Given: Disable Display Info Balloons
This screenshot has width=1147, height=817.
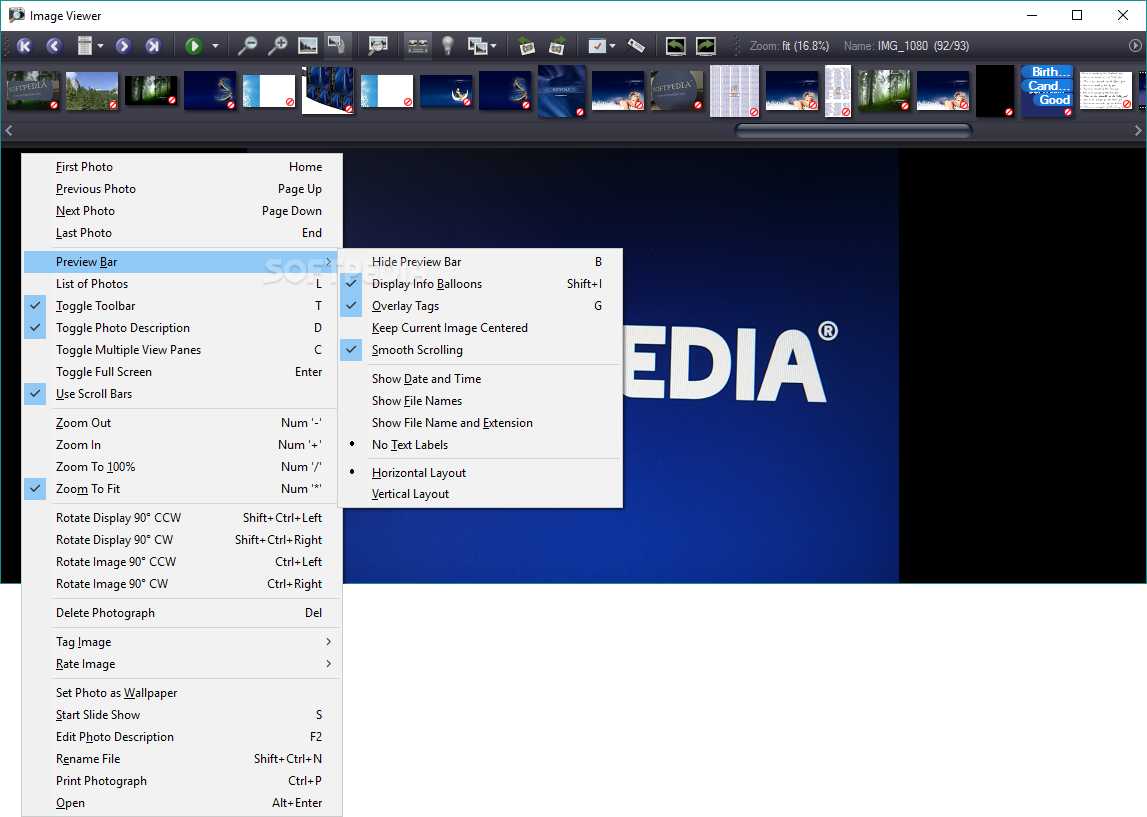Looking at the screenshot, I should tap(480, 284).
